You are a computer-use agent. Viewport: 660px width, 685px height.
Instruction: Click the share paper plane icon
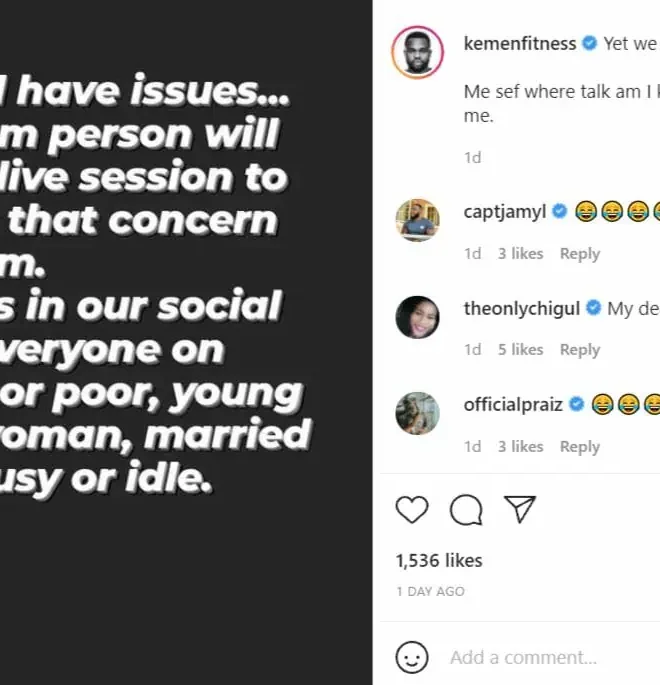pyautogui.click(x=520, y=510)
